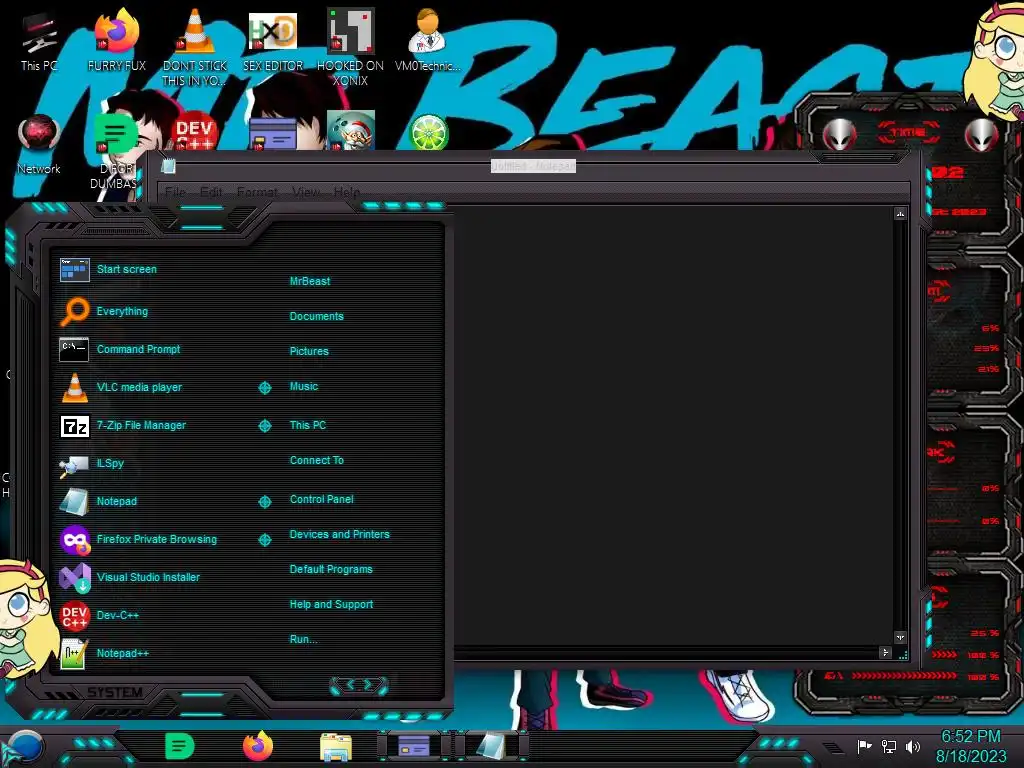Open Visual Studio Installer icon
Image resolution: width=1024 pixels, height=768 pixels.
(x=75, y=577)
